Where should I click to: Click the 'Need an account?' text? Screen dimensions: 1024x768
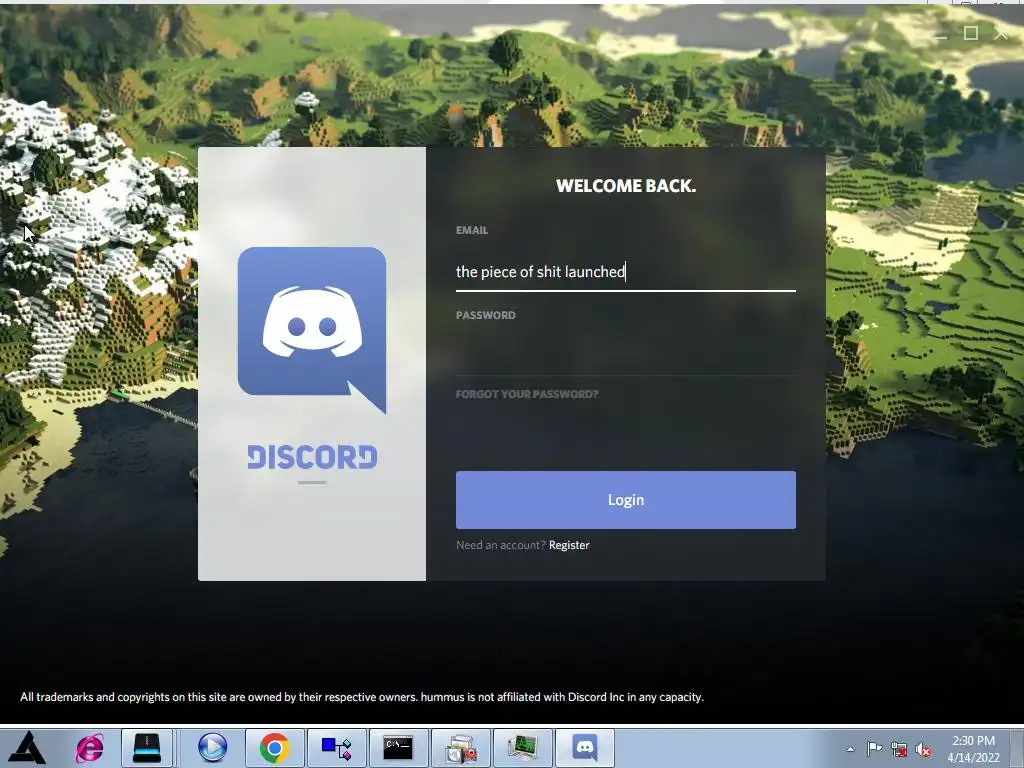point(500,545)
